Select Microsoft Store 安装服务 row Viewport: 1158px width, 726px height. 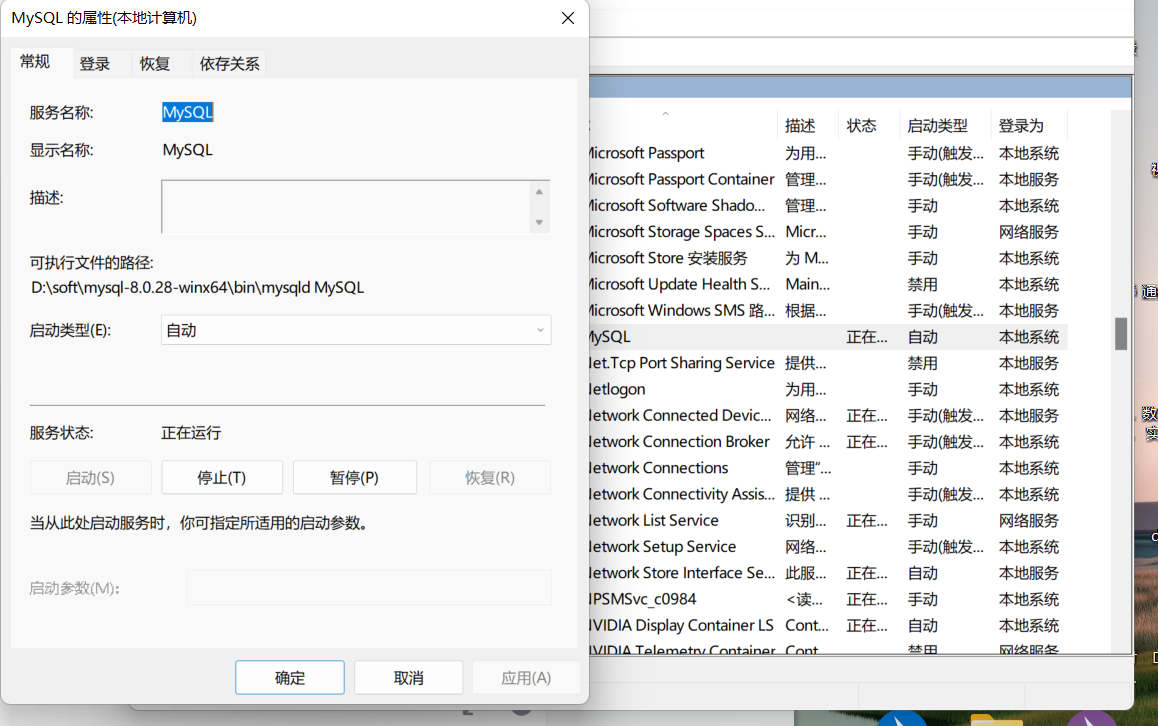tap(827, 258)
